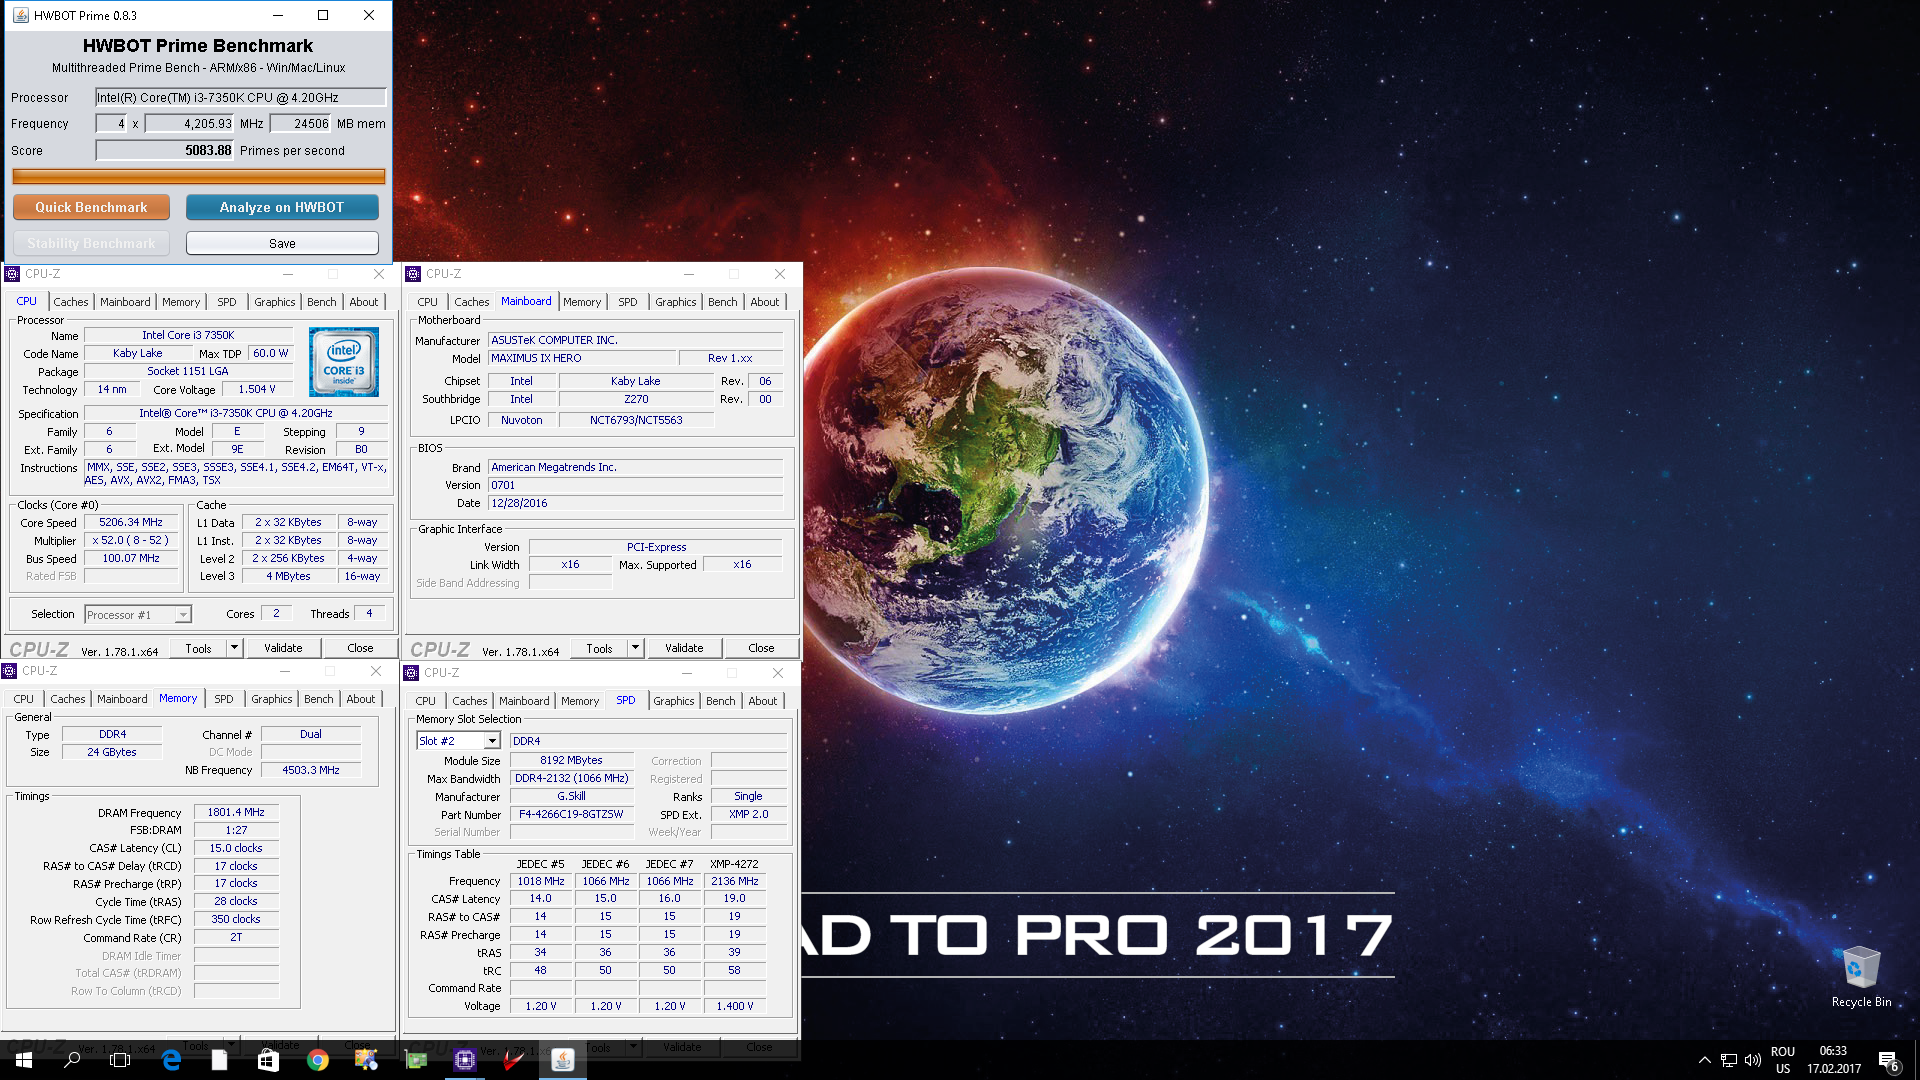Viewport: 1920px width, 1080px height.
Task: Click Analyze on HWBOT button
Action: 282,207
